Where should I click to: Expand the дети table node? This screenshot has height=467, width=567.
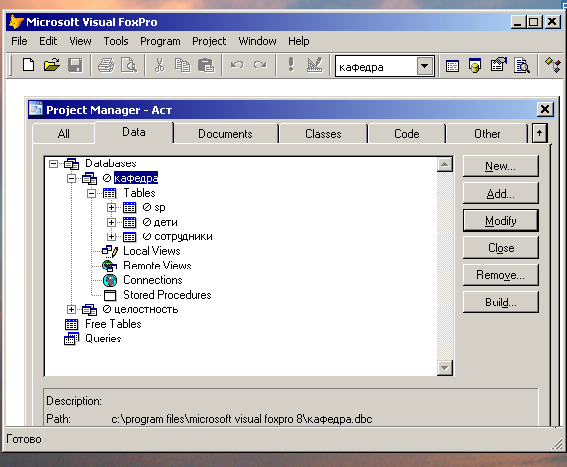[x=111, y=222]
